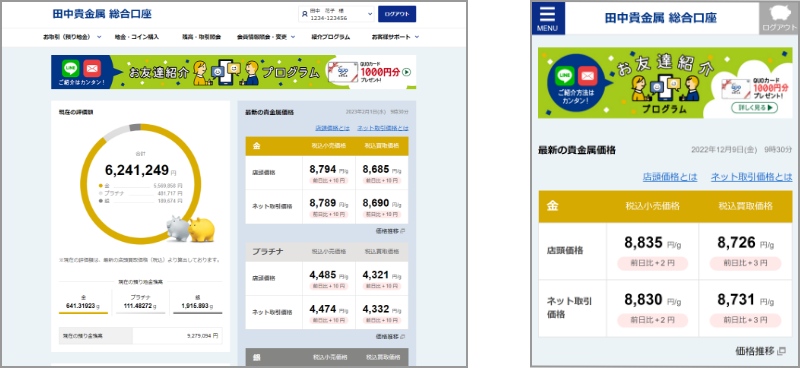
Task: Click the 4,485 platinum store selling price
Action: point(323,275)
